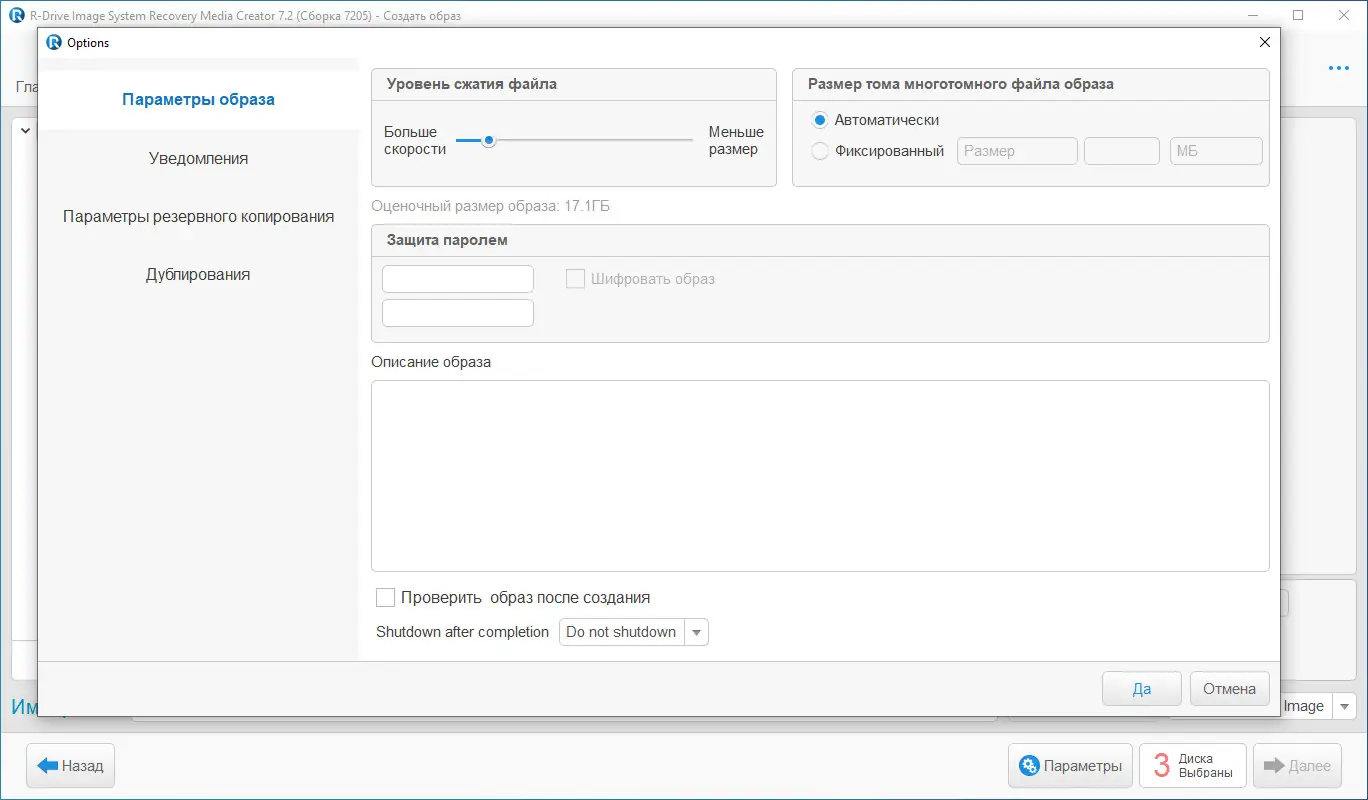Screen dimensions: 1368x800
Task: Click the compression level slider handle
Action: point(488,141)
